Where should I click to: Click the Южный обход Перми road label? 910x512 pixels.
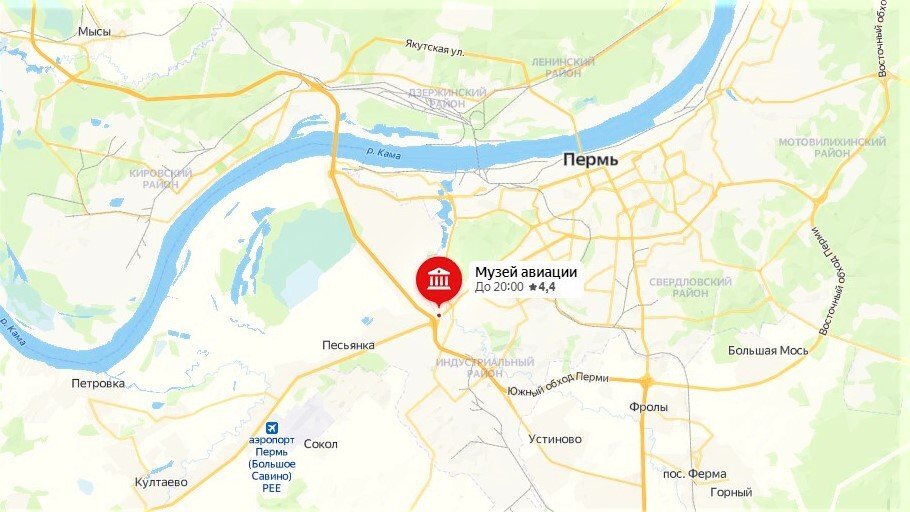tap(558, 385)
